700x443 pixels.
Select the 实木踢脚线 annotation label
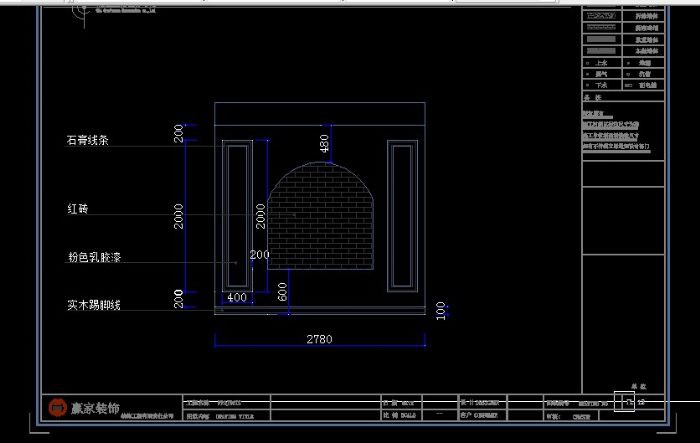[94, 304]
